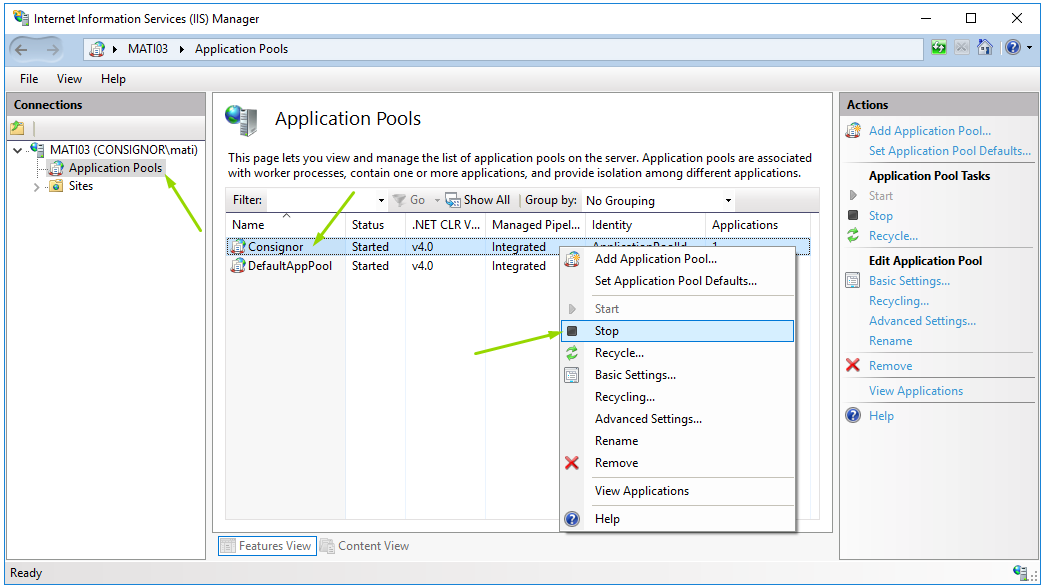Viewport: 1045px width, 588px height.
Task: Click the MATI03 server icon in tree
Action: coord(37,149)
